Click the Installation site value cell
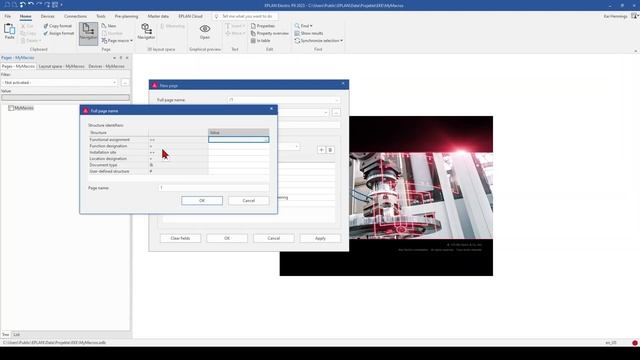Image resolution: width=640 pixels, height=360 pixels. point(239,152)
